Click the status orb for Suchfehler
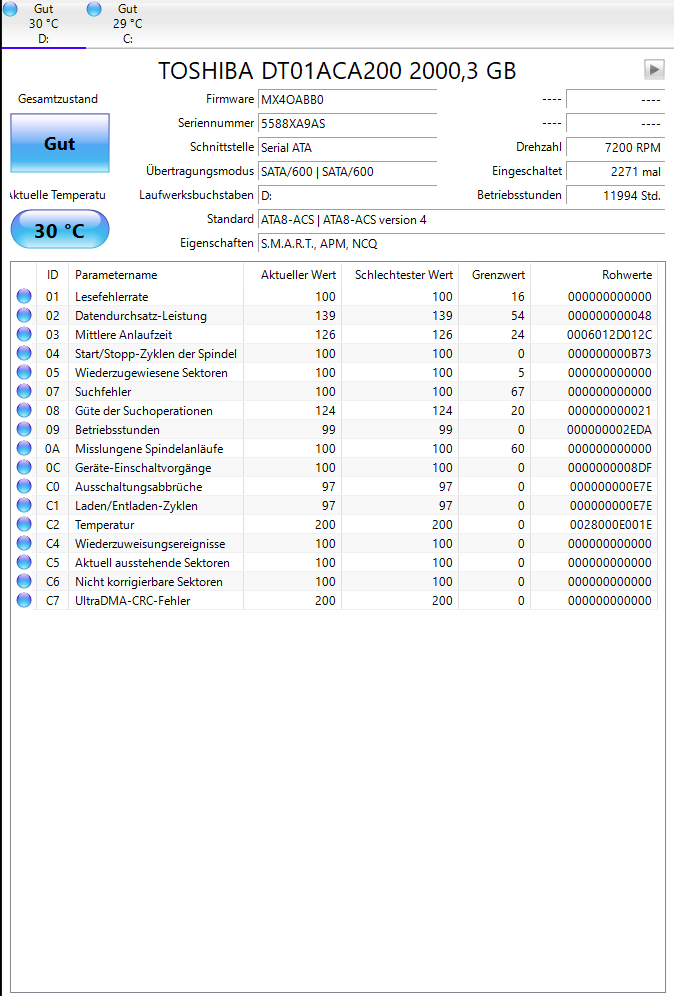 24,391
